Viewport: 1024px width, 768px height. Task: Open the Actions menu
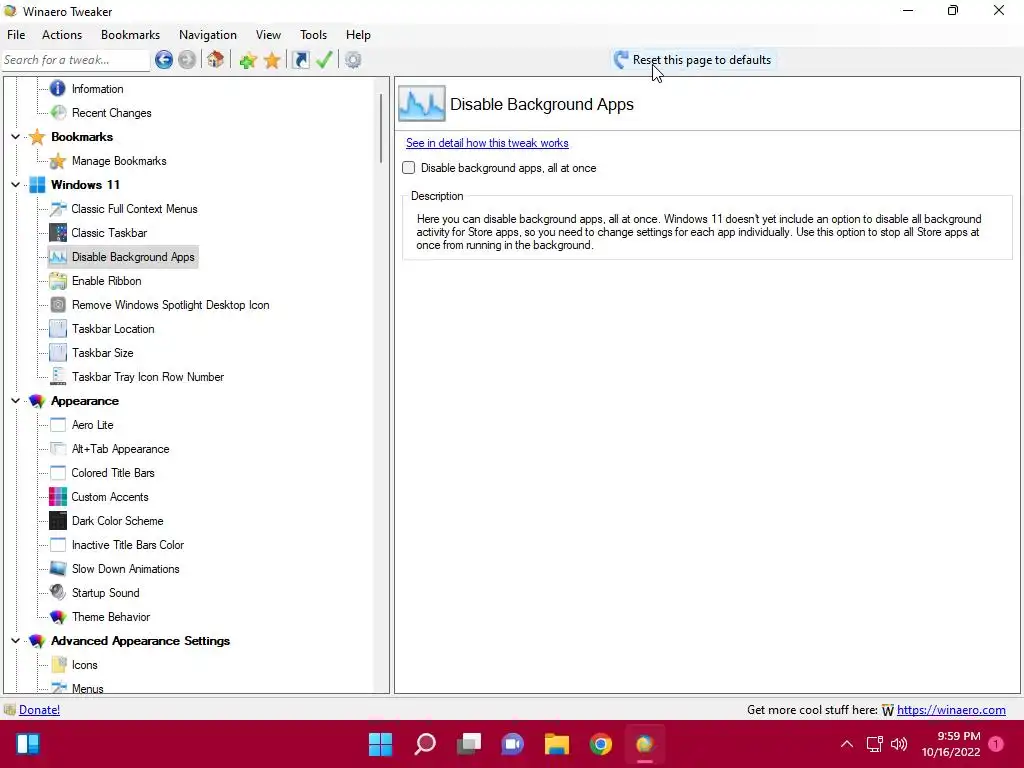pos(62,35)
